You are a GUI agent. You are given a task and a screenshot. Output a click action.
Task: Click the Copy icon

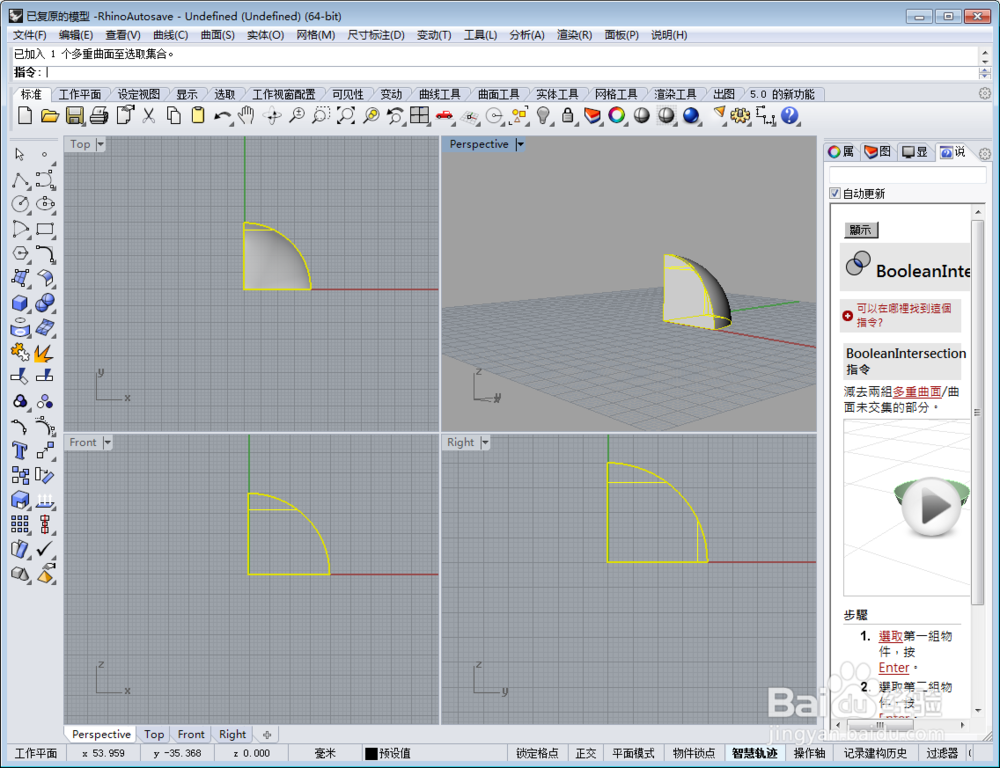tap(173, 115)
